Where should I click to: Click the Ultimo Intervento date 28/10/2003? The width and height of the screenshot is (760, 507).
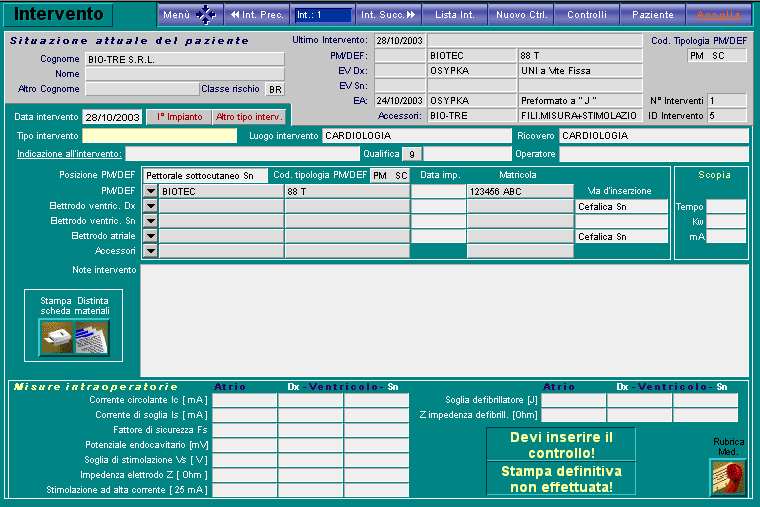tap(400, 41)
